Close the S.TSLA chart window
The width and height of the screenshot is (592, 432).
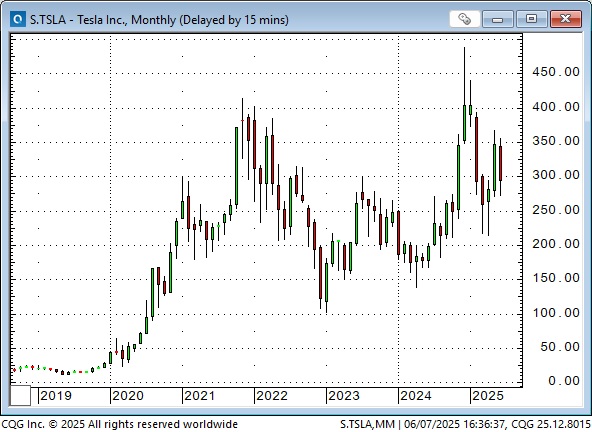point(566,19)
